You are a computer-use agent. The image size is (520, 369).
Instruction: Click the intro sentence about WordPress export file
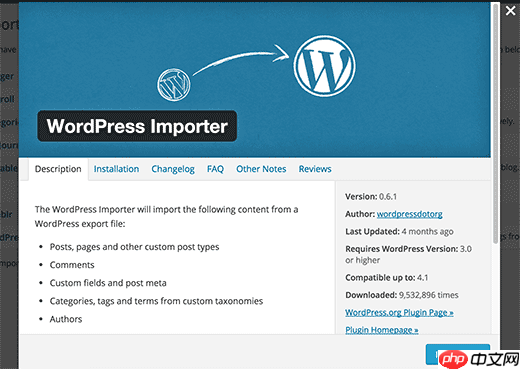166,216
